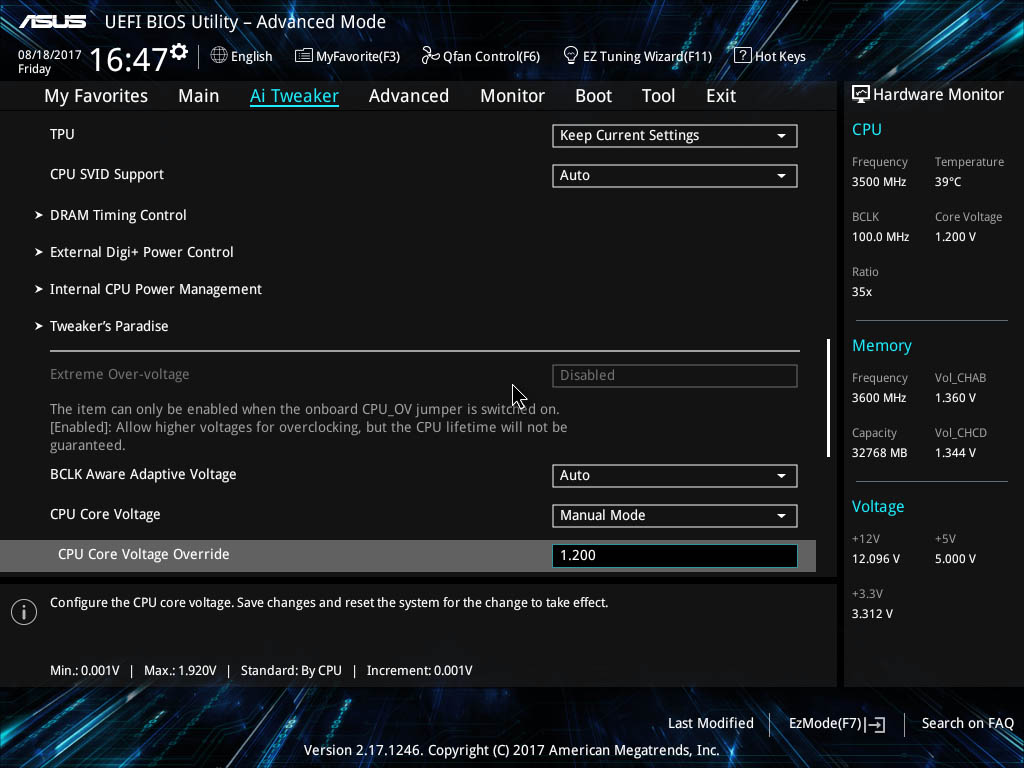Click the Hot Keys question mark icon
Image resolution: width=1024 pixels, height=768 pixels.
(x=742, y=56)
